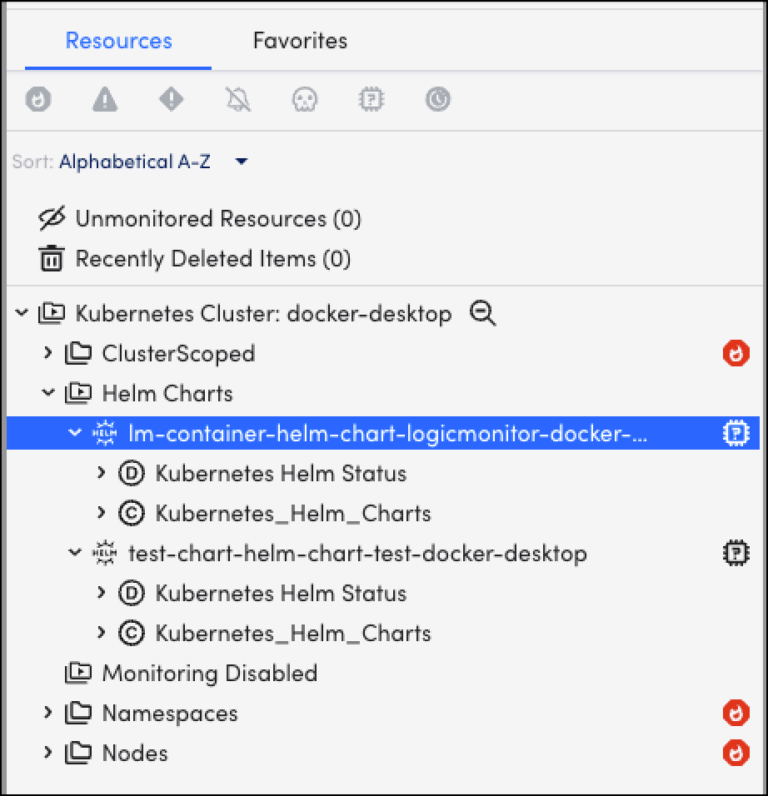Select the Resources tab
This screenshot has width=768, height=796.
pos(119,41)
